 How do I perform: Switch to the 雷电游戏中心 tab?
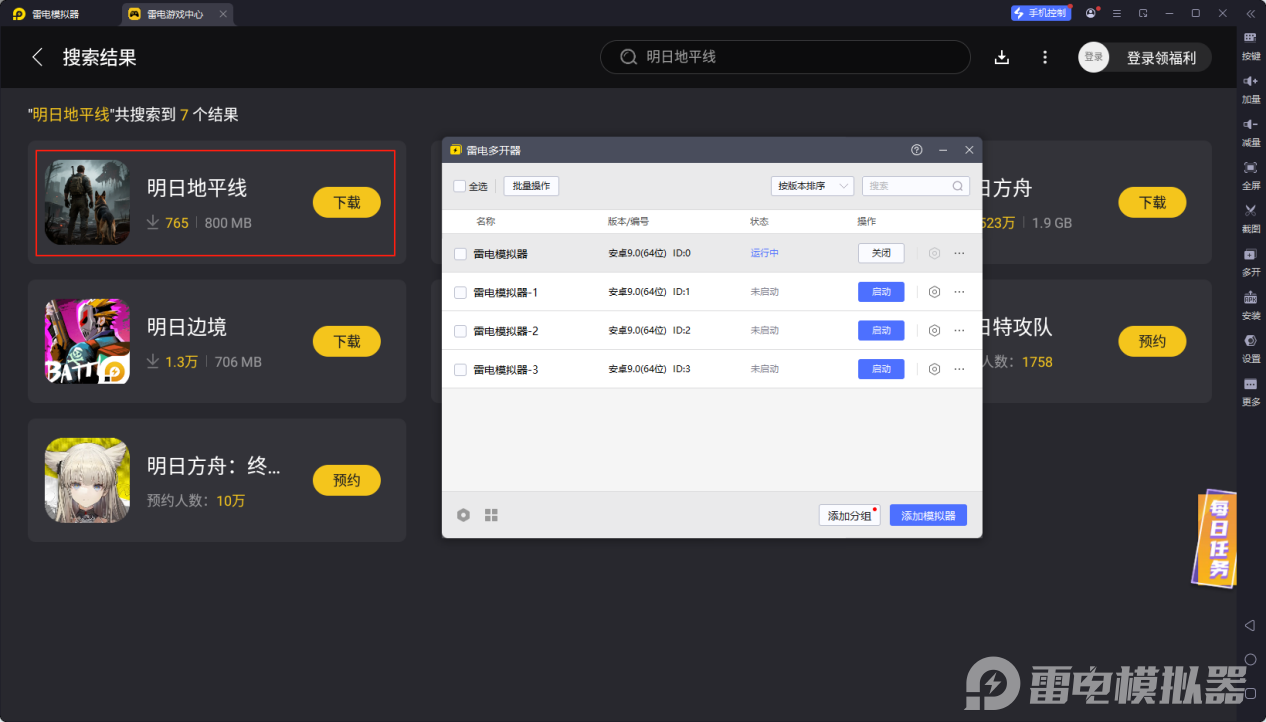(x=176, y=14)
